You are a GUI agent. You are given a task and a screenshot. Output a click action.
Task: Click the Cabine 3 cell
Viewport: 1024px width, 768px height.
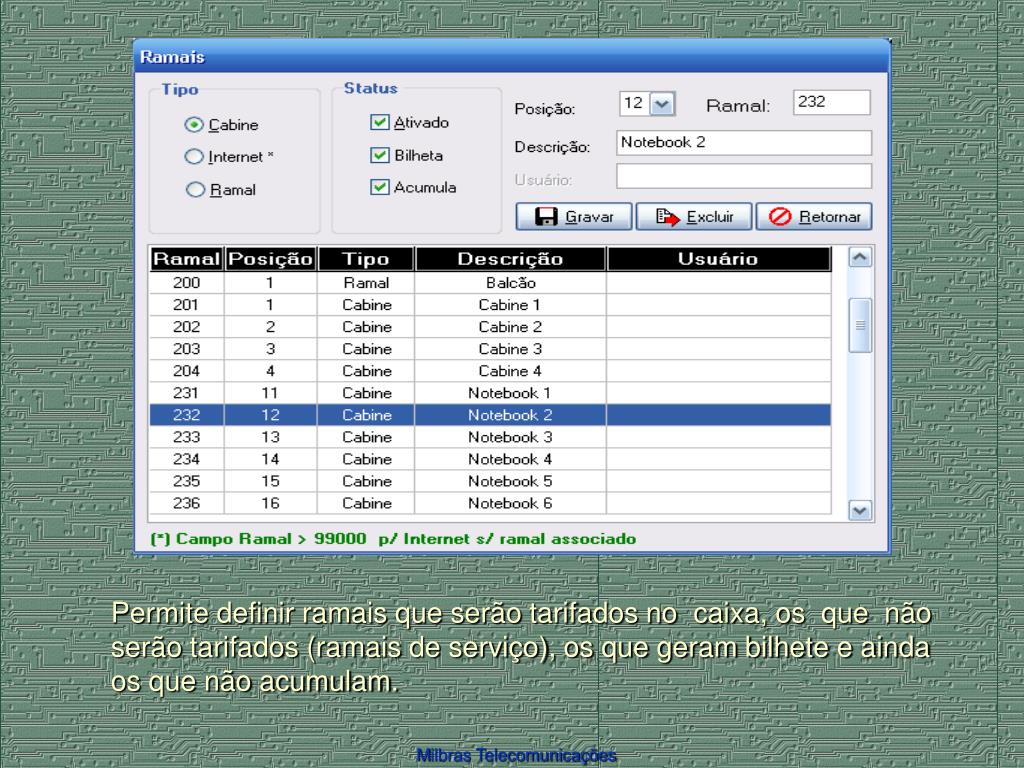510,349
